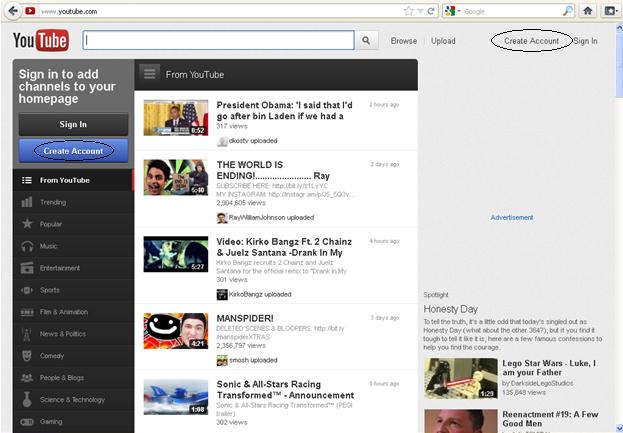Open the bookmarks toolbar button at far right
Screen dimensions: 623x433
pos(611,11)
